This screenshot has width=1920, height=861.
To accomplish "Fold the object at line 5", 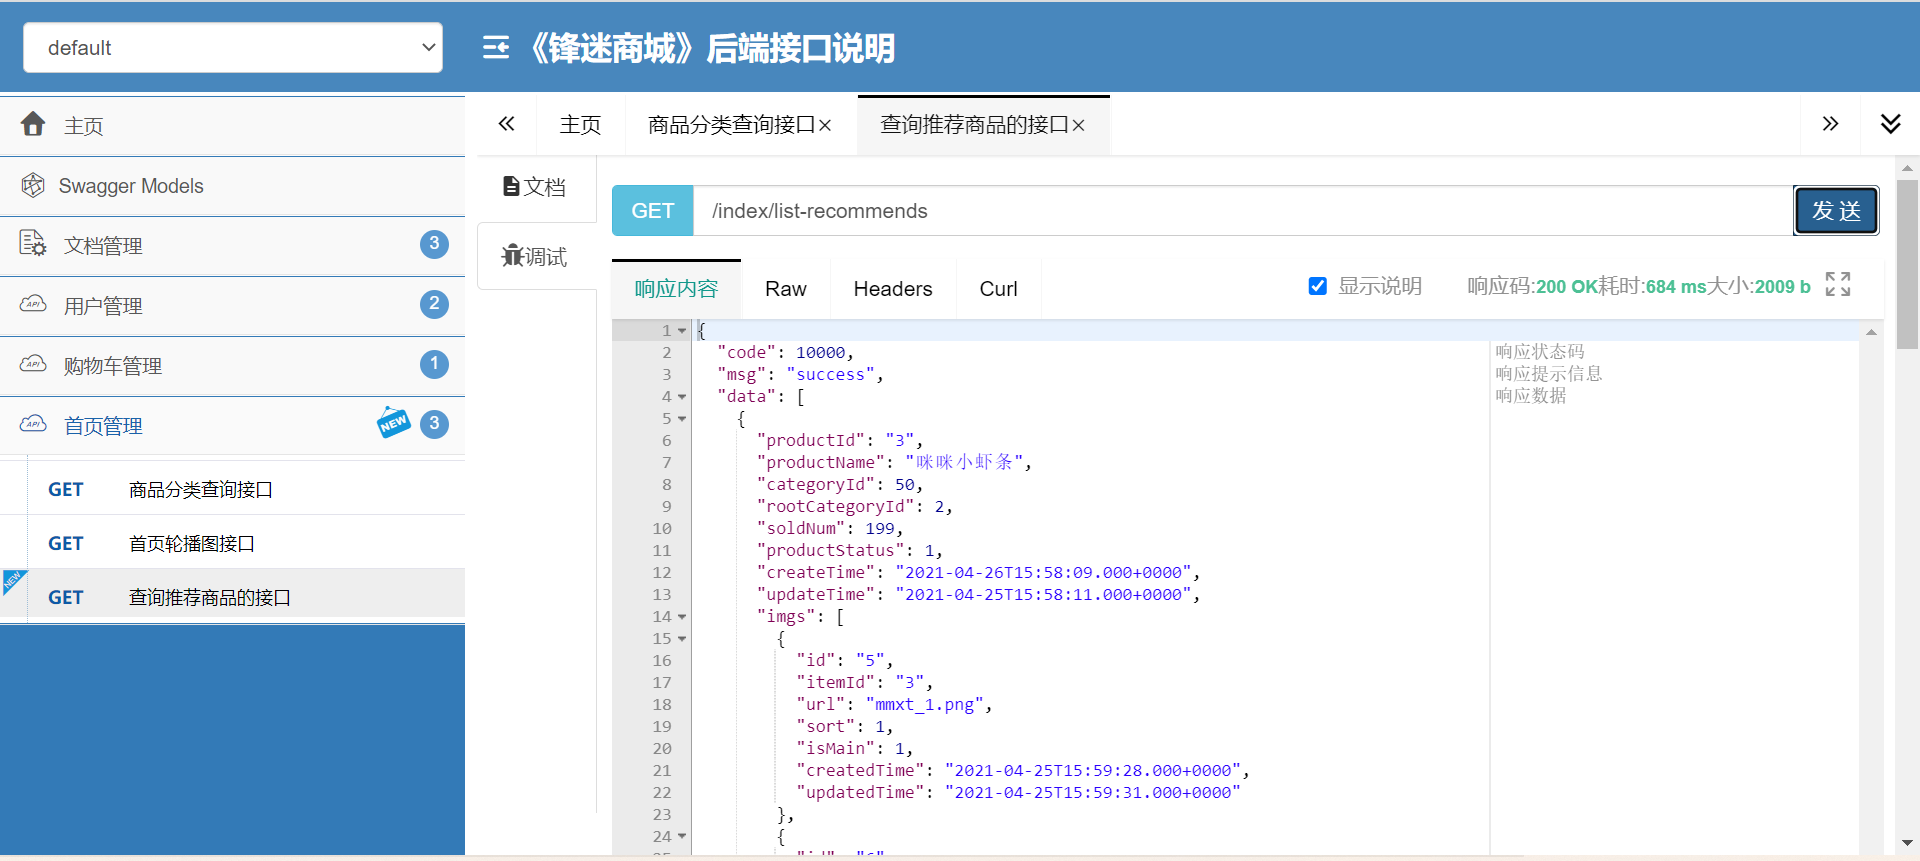I will pyautogui.click(x=682, y=419).
